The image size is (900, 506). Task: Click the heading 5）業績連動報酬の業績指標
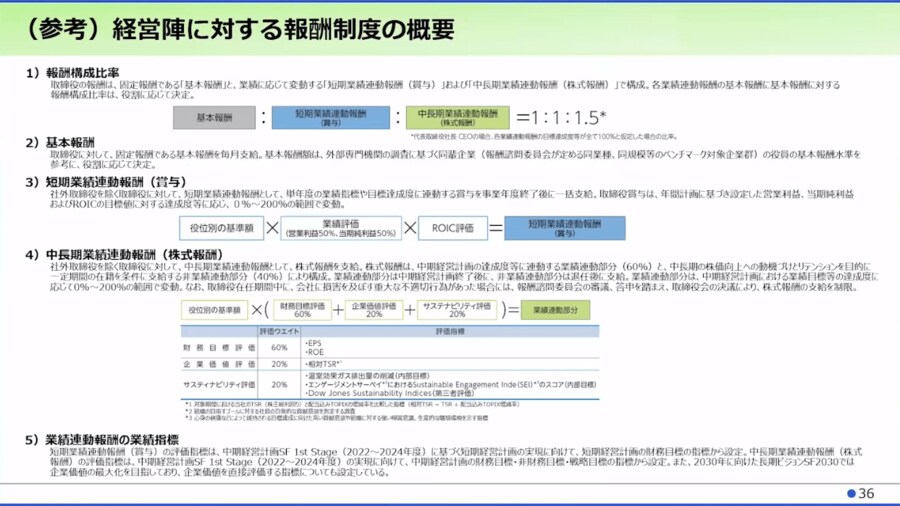pyautogui.click(x=103, y=438)
